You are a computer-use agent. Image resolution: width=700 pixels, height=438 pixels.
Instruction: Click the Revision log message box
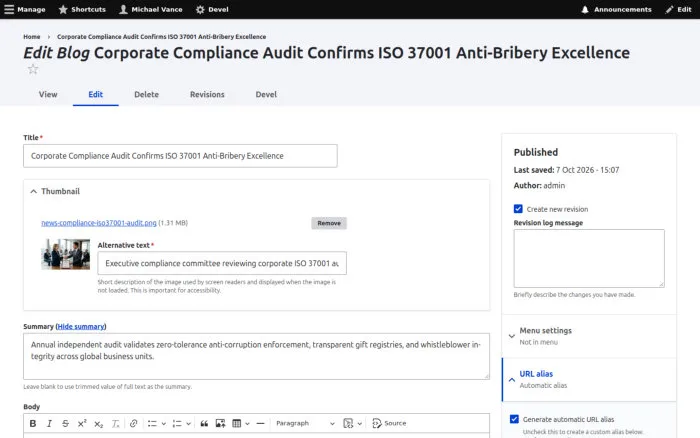[589, 259]
